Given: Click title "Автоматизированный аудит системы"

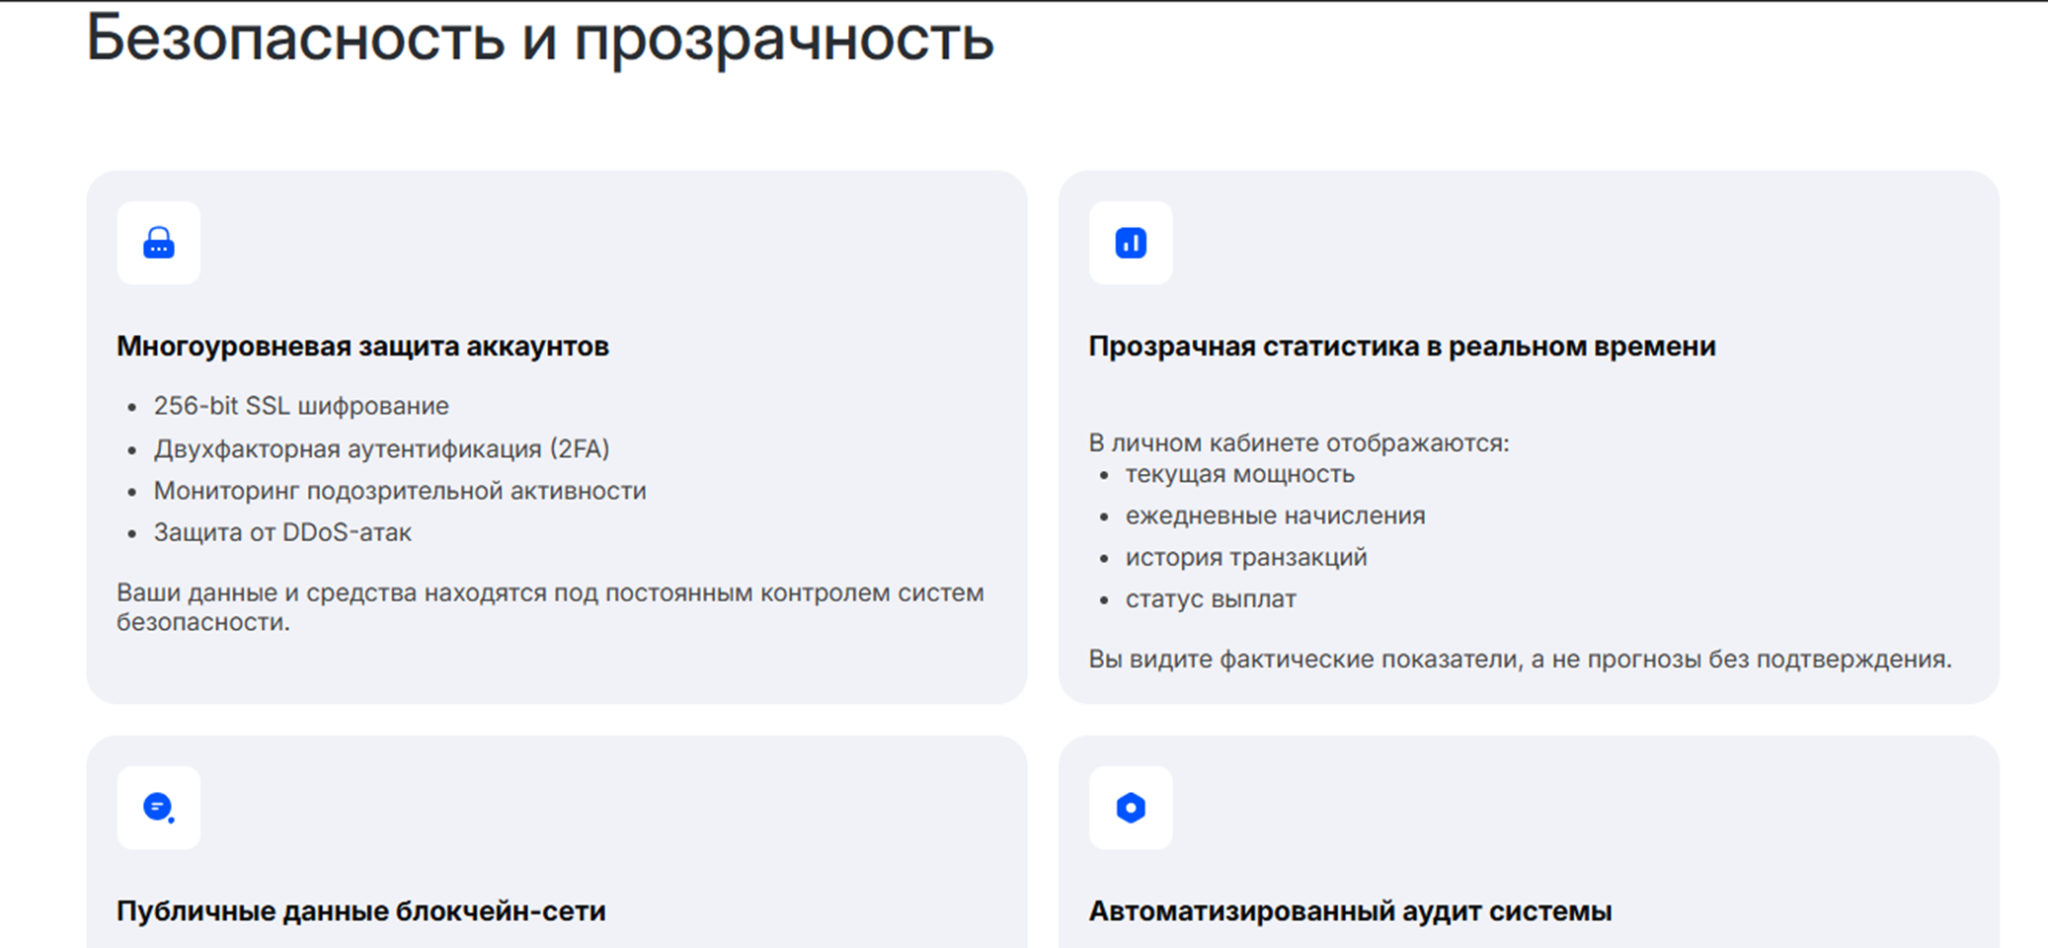Looking at the screenshot, I should (x=1350, y=911).
